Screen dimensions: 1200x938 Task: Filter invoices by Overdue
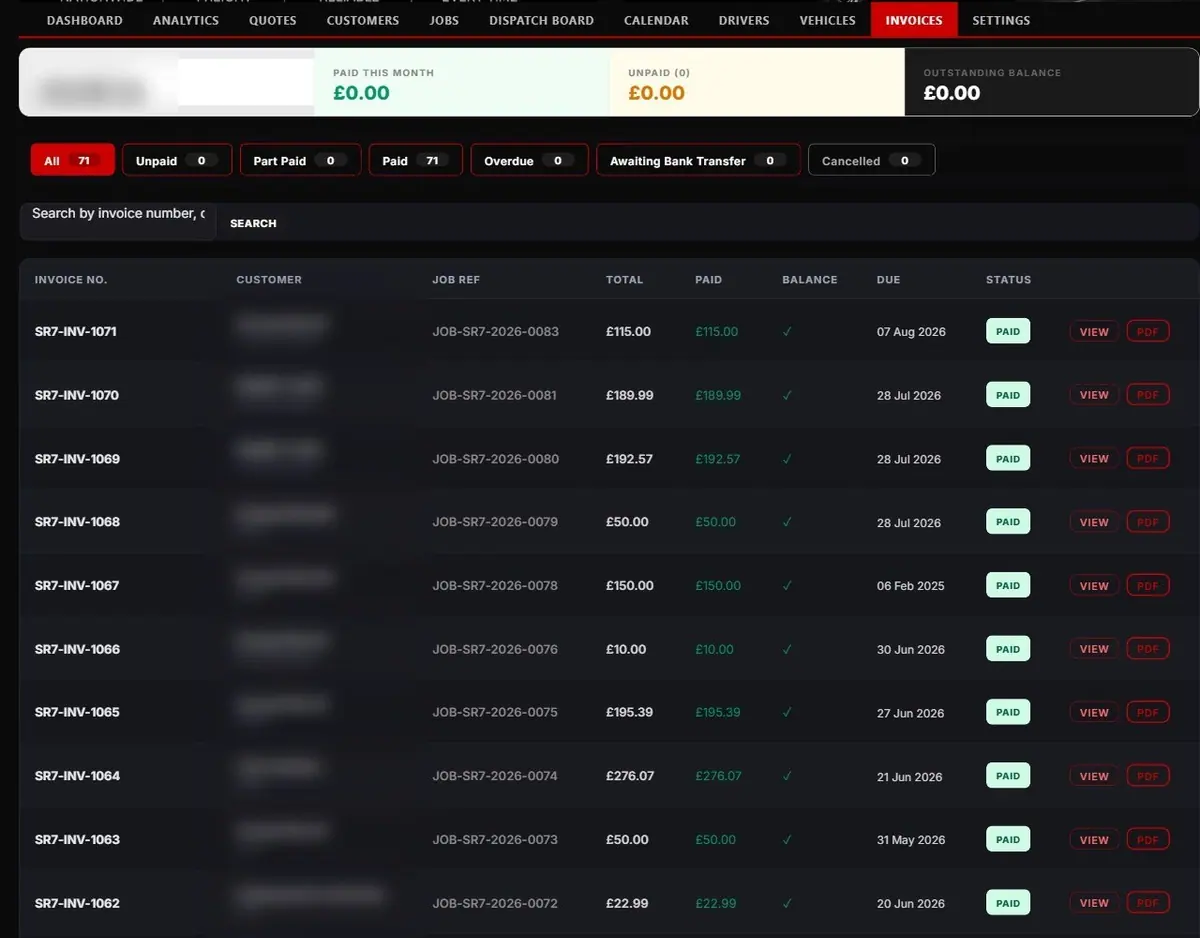coord(529,160)
